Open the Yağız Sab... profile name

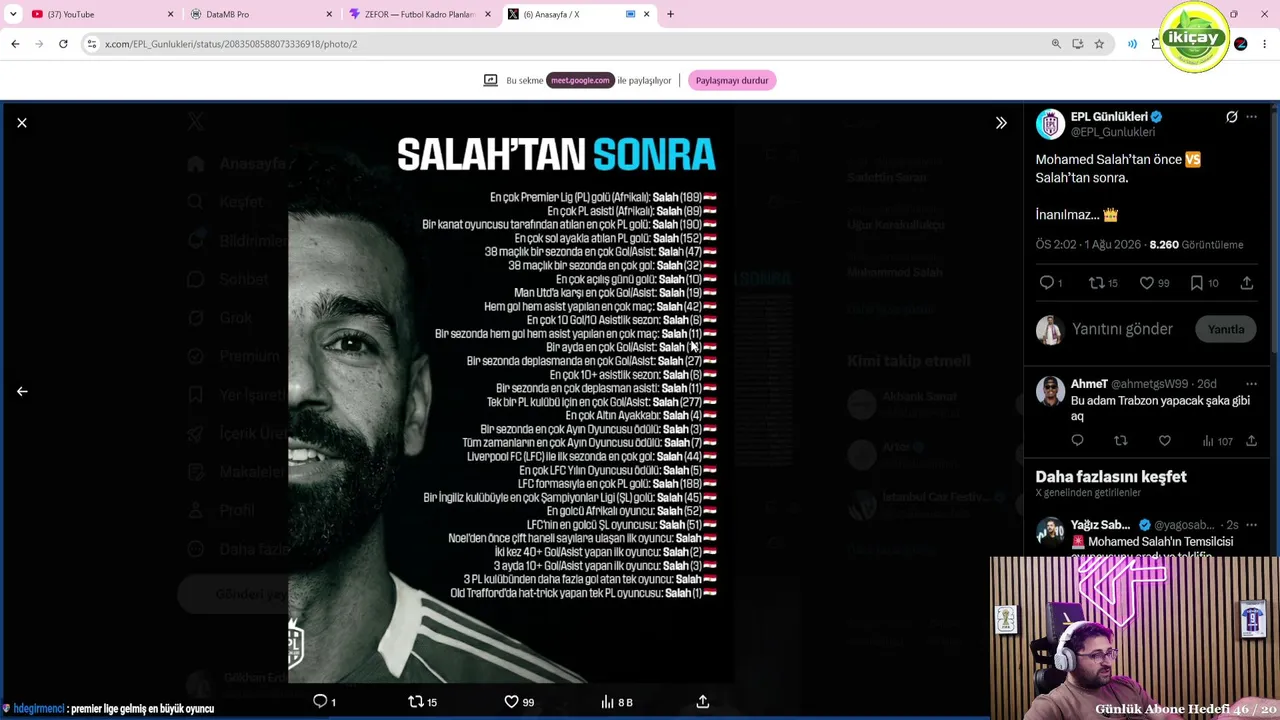click(x=1100, y=525)
